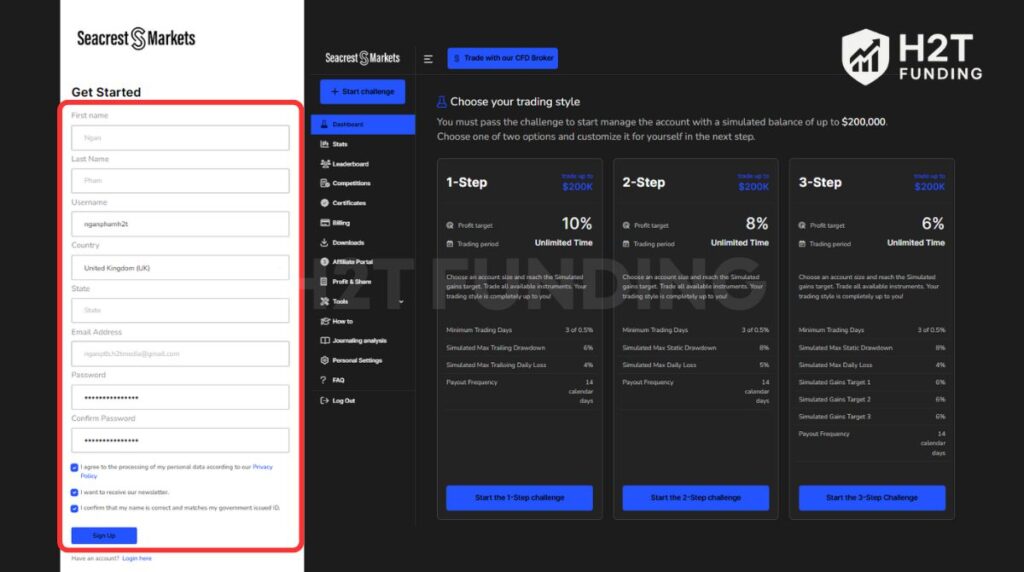Click the First name input field

click(180, 138)
